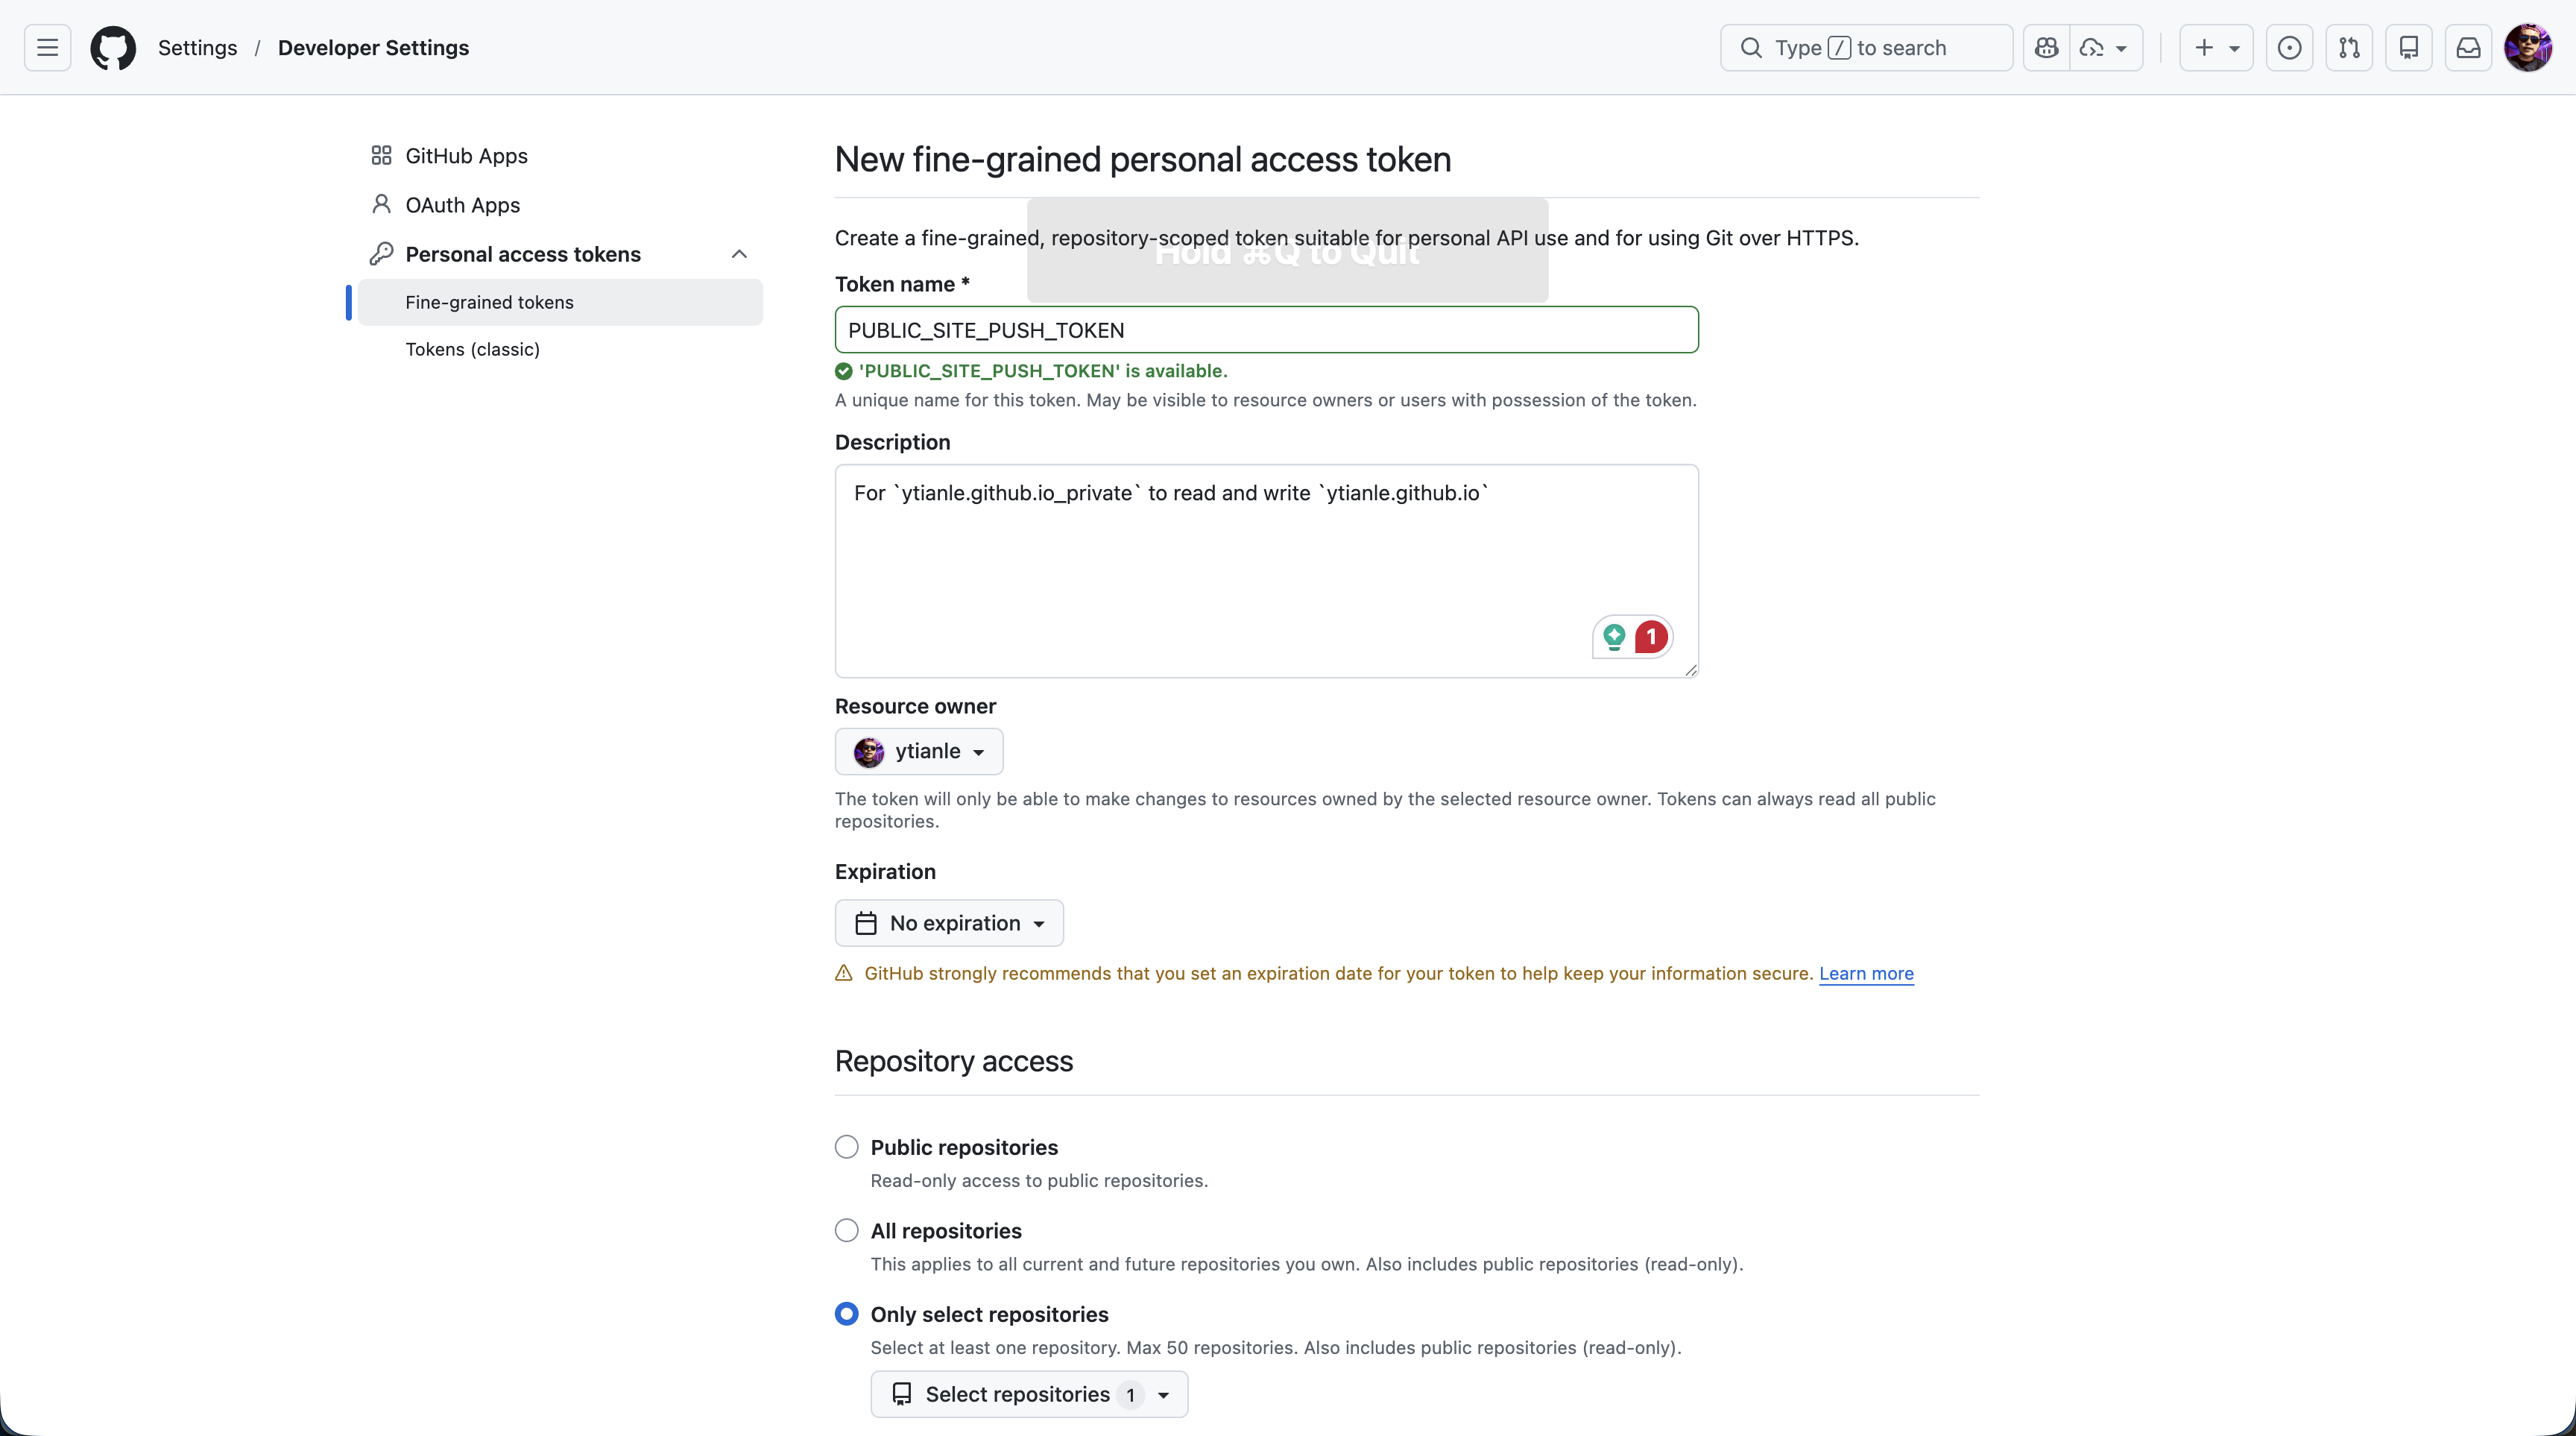
Task: Open Notifications inbox icon
Action: tap(2468, 48)
